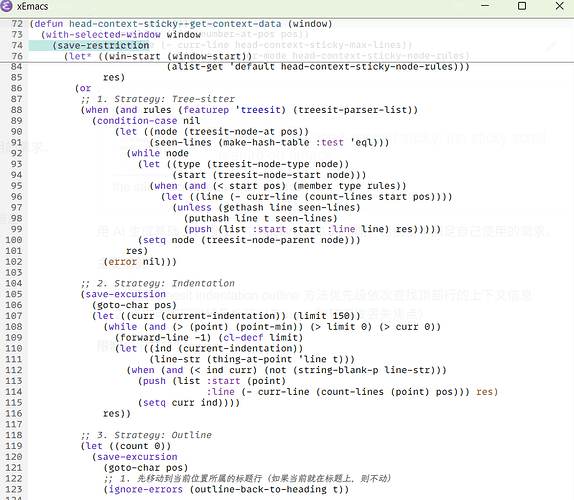Click line number 87 in gutter
The image size is (574, 500).
pyautogui.click(x=16, y=99)
